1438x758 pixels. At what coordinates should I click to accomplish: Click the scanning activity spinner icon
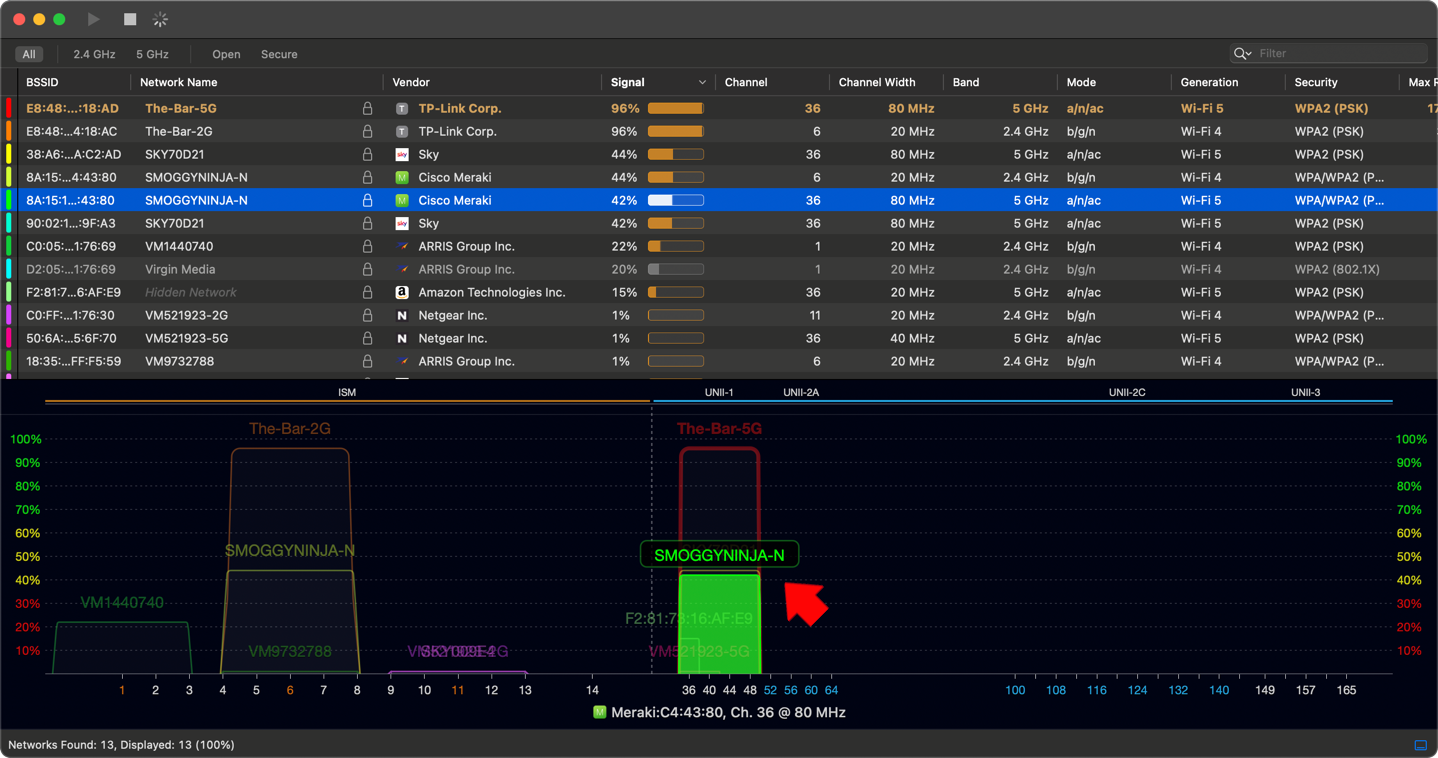click(160, 19)
